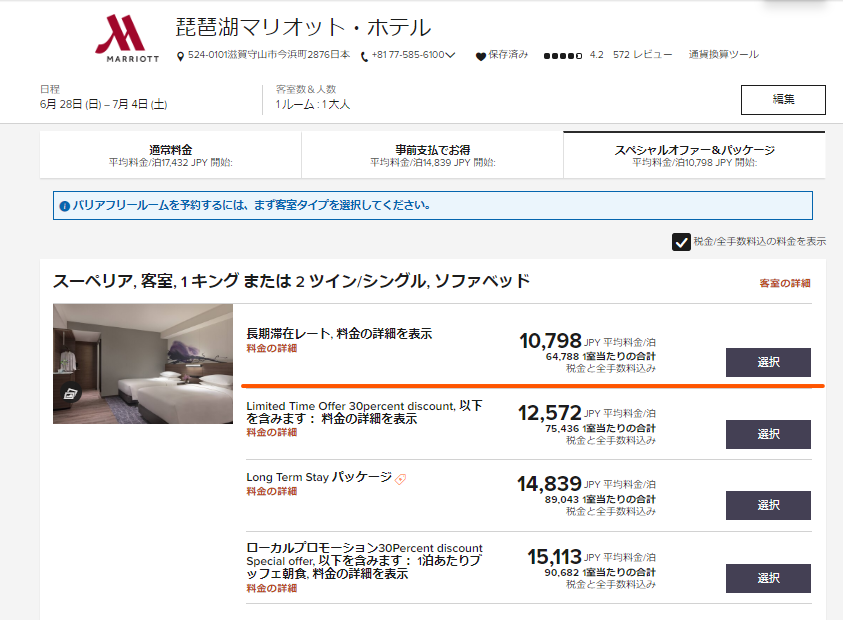Viewport: 843px width, 620px height.
Task: Open 料金の詳細 under 長期滞在レート
Action: pos(272,348)
